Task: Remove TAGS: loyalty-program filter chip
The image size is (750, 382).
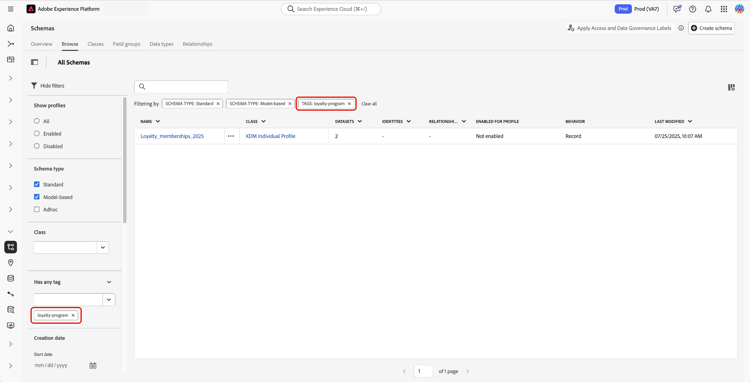Action: (x=349, y=103)
